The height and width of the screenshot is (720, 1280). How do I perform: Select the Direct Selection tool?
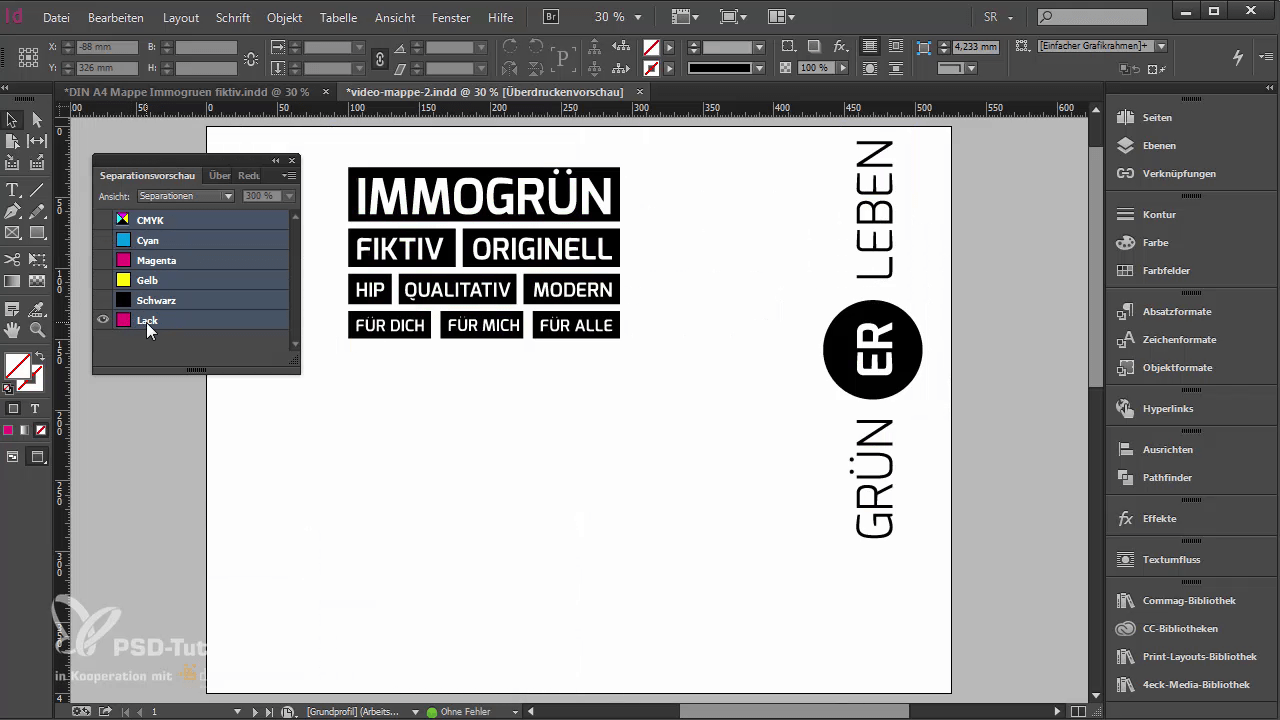tap(37, 120)
